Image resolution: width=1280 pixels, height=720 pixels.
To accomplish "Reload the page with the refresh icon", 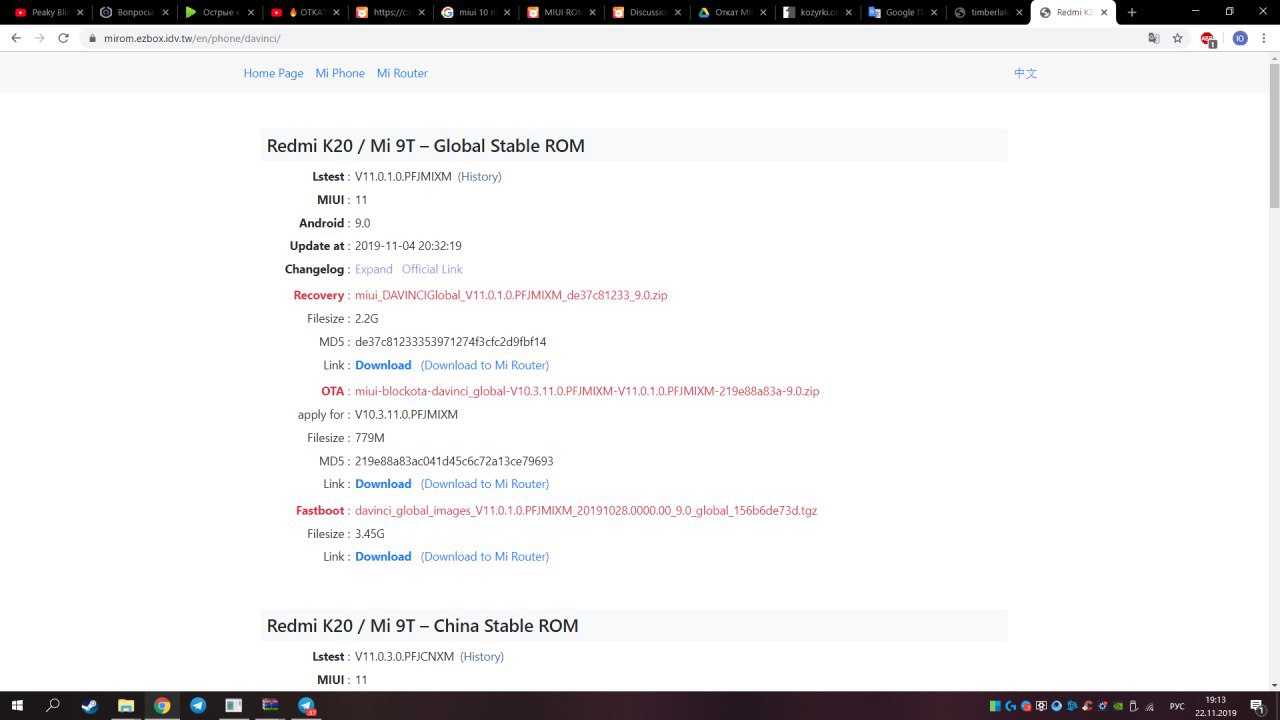I will tap(63, 38).
